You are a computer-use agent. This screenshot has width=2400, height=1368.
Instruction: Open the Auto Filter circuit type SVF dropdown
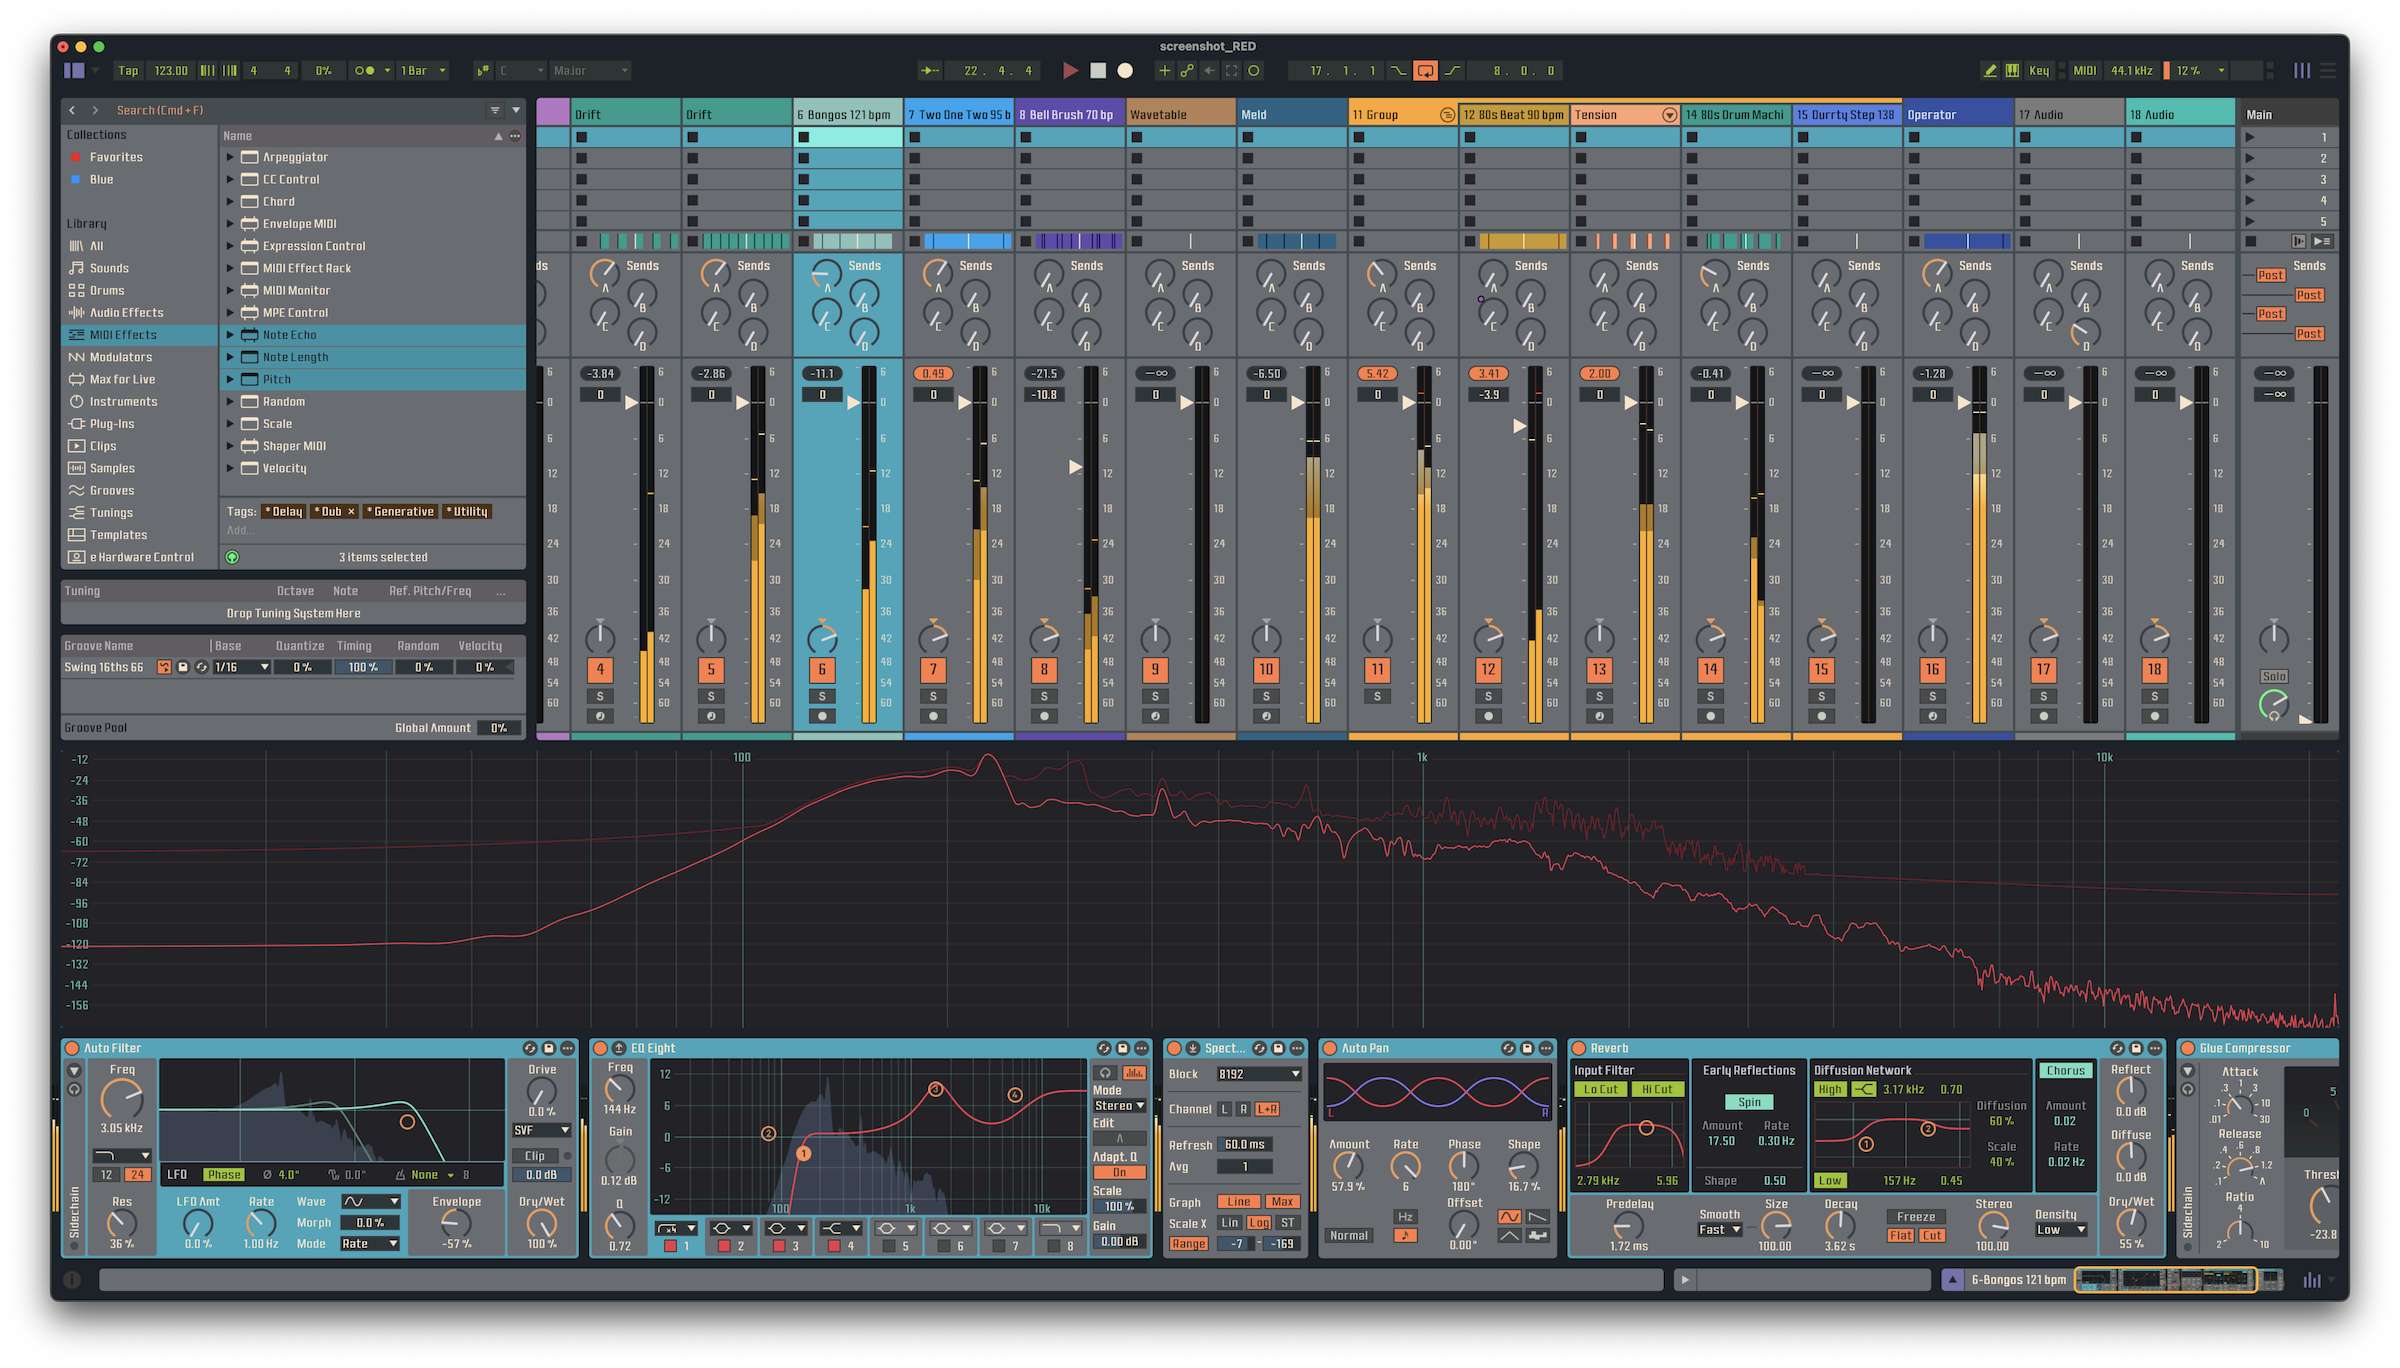[x=541, y=1130]
